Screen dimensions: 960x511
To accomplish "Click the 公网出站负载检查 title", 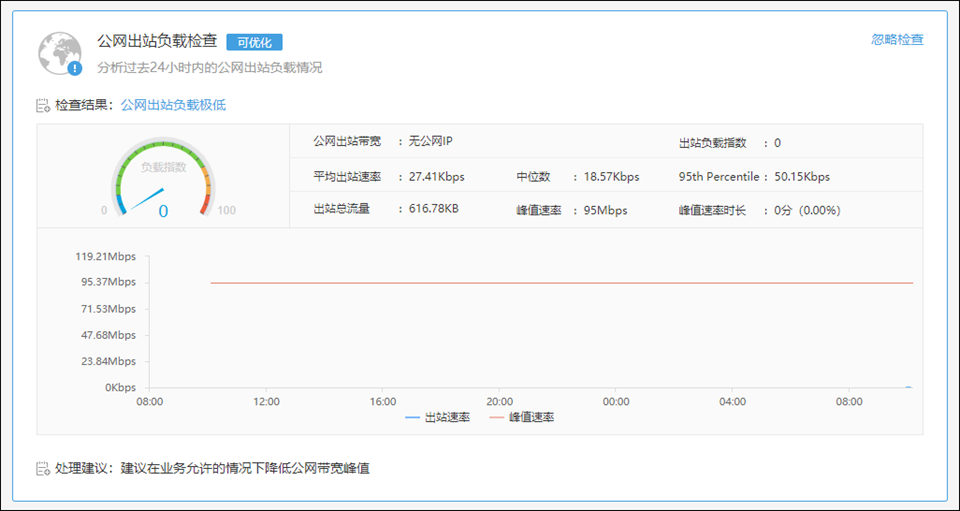I will coord(157,41).
